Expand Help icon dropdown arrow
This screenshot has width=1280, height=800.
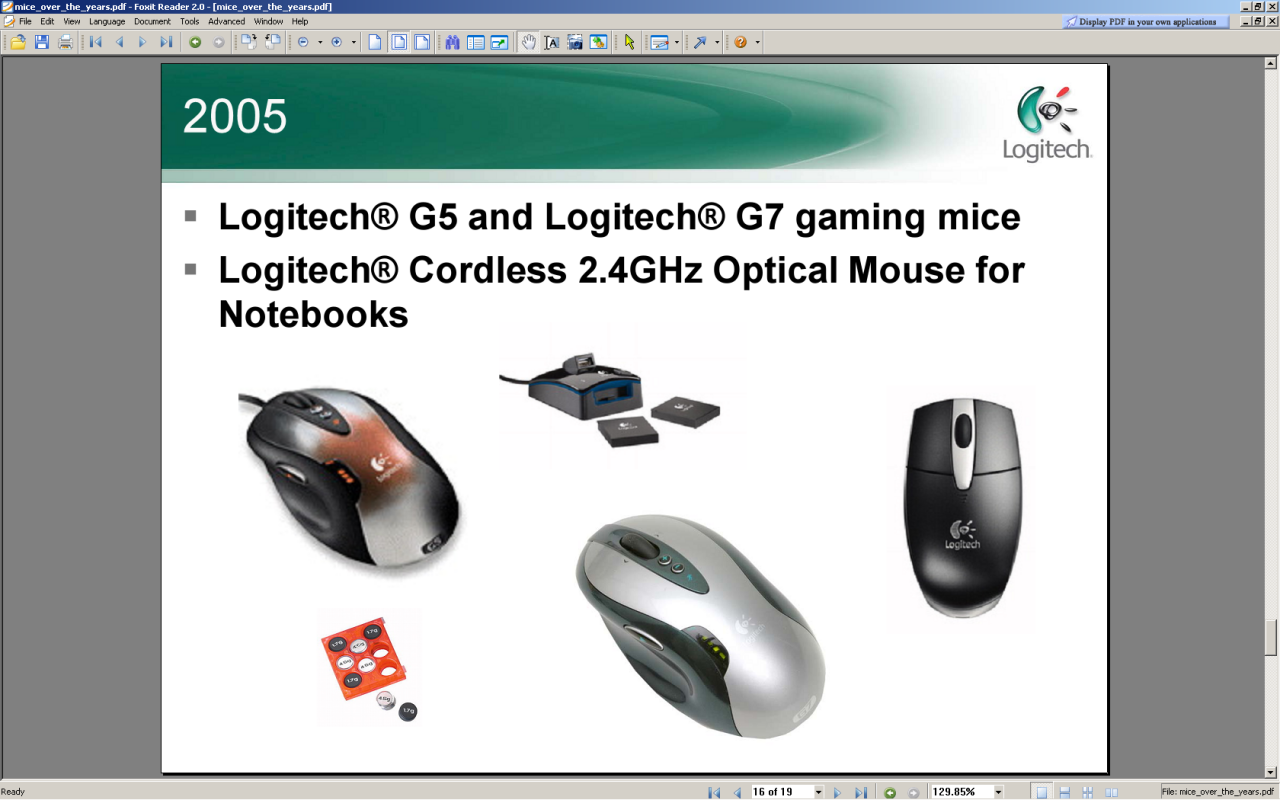(758, 42)
